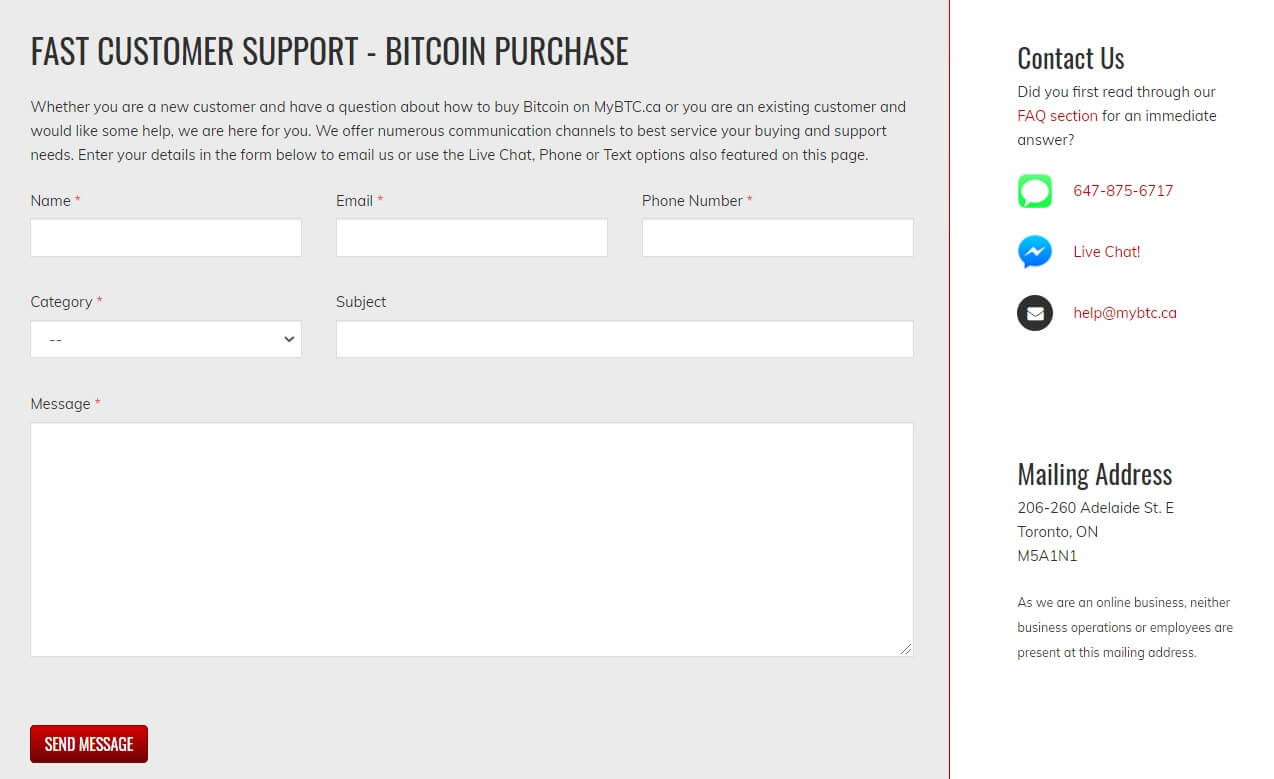Focus the Email input field

(472, 238)
